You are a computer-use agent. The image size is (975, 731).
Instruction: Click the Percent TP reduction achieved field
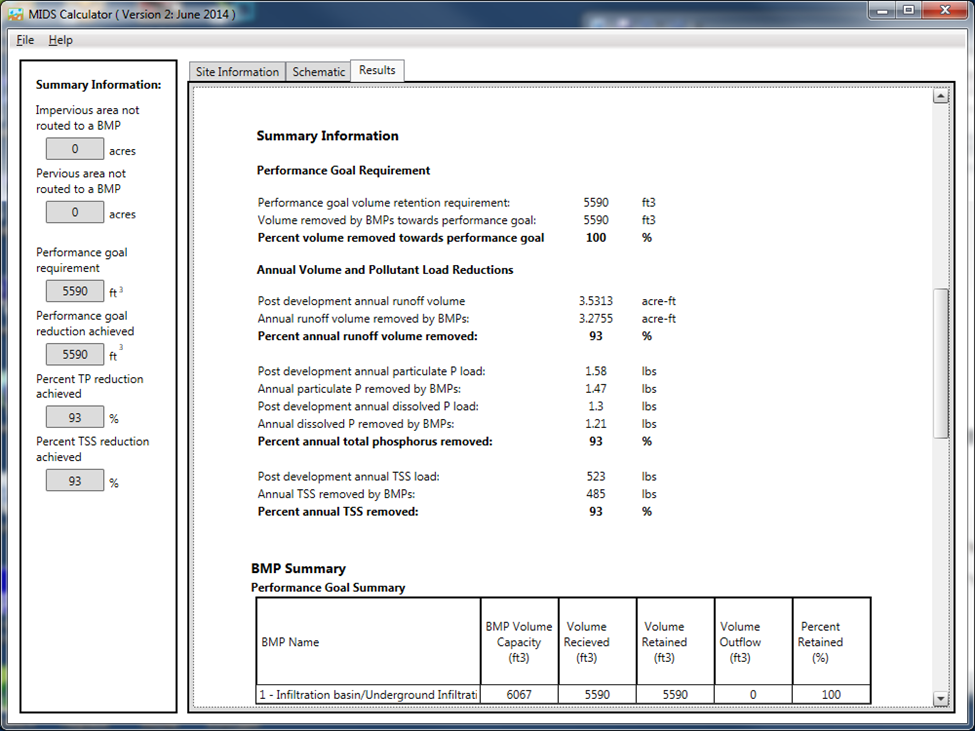click(75, 418)
